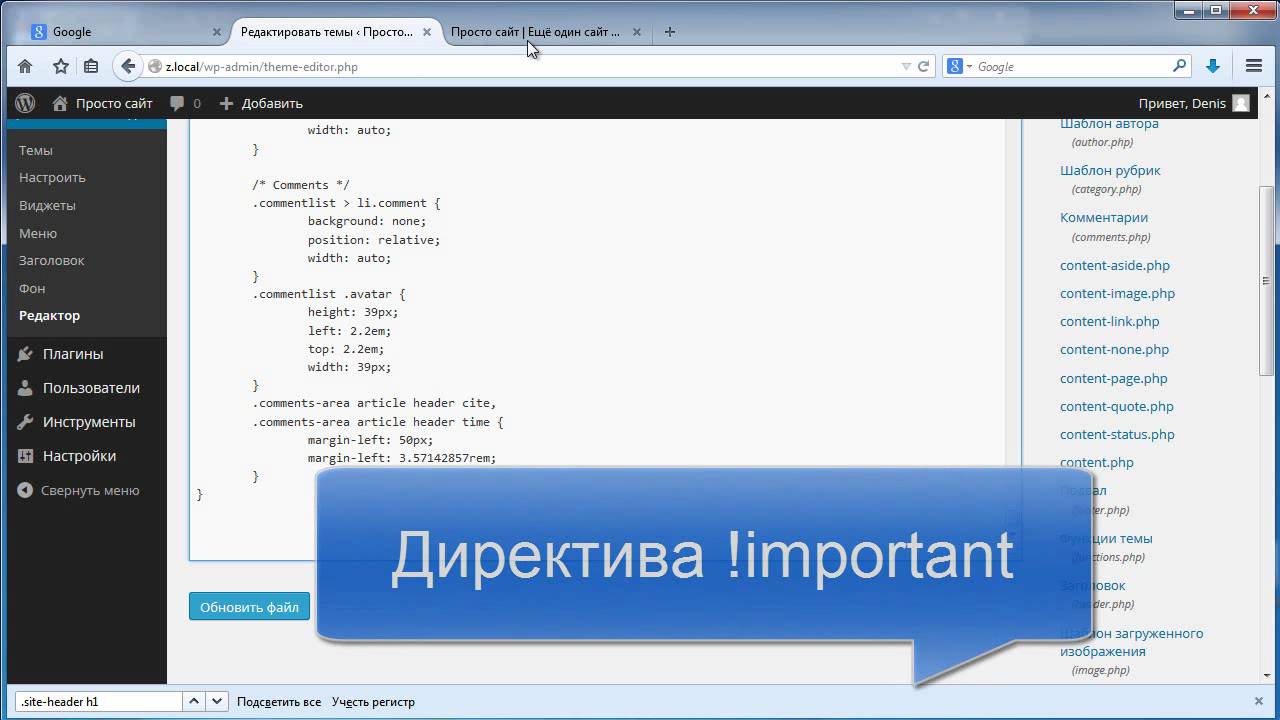This screenshot has width=1280, height=720.
Task: Open the Настройки menu
Action: pos(79,456)
